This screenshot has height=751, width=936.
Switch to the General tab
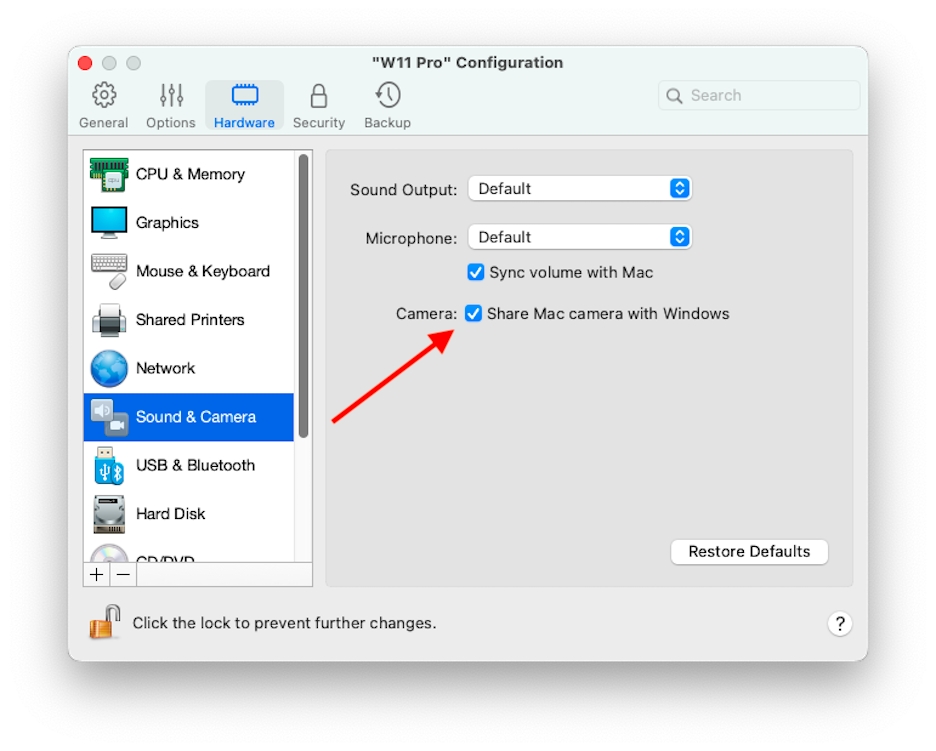click(x=103, y=106)
